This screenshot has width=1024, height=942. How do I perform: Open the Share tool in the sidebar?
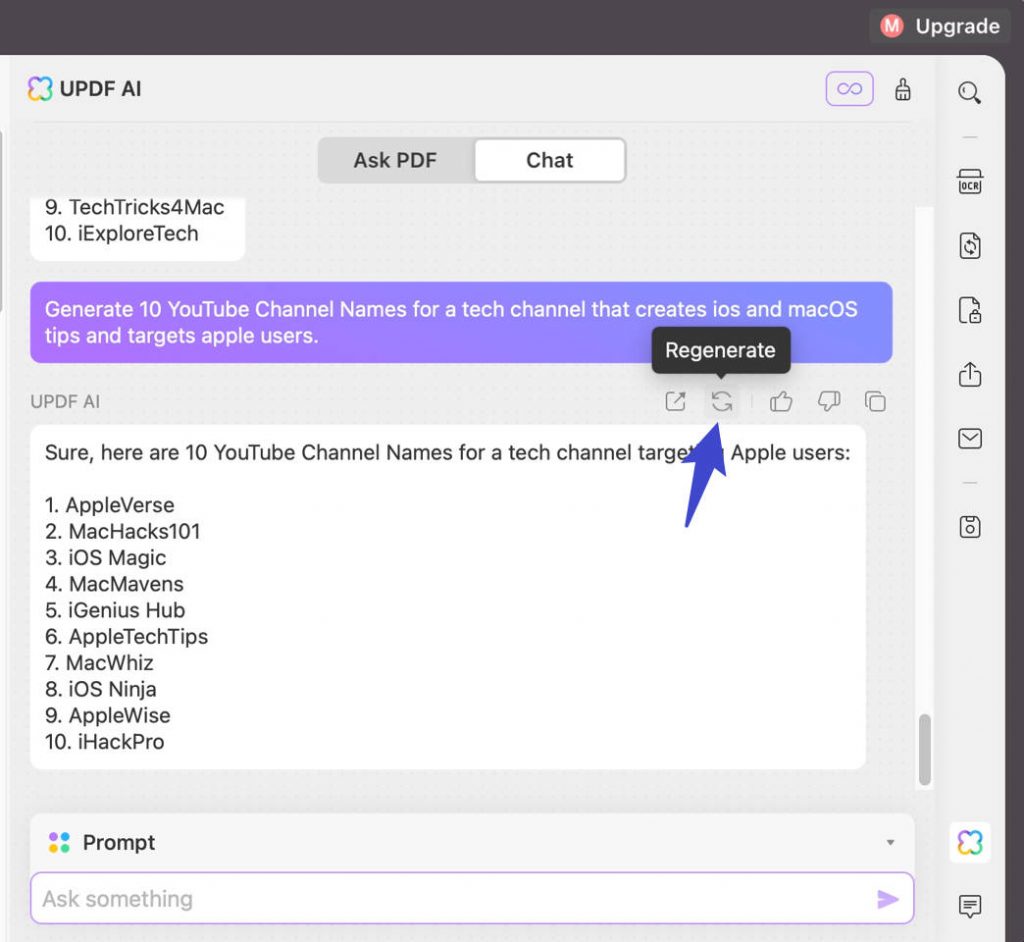[969, 375]
